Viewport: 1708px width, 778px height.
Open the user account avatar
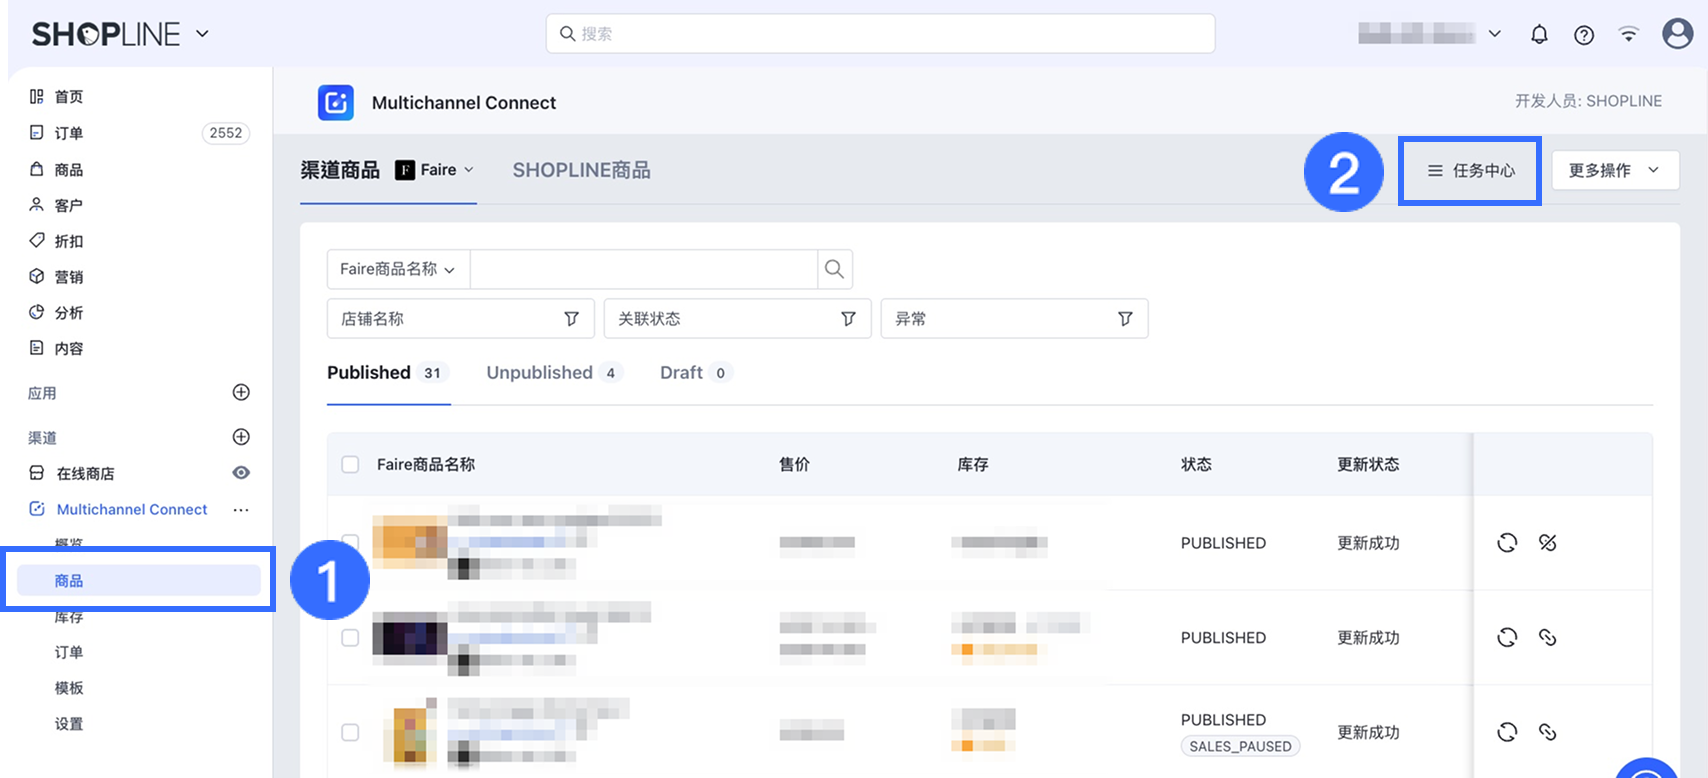coord(1676,34)
